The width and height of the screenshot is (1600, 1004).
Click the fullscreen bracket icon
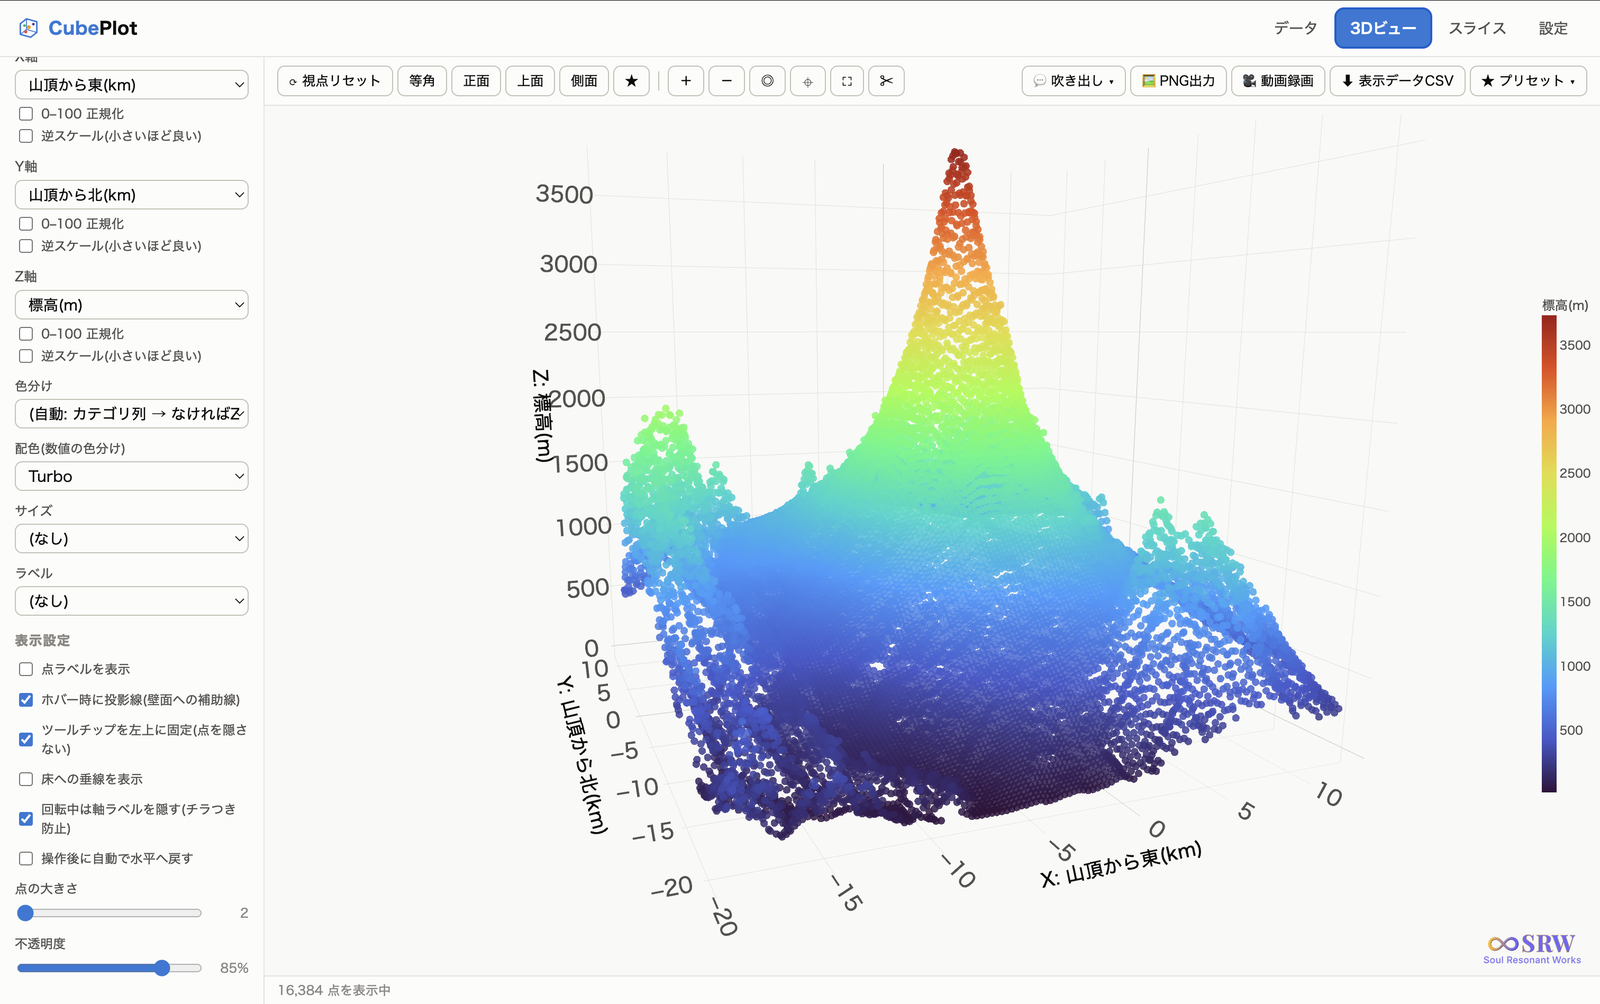(847, 81)
